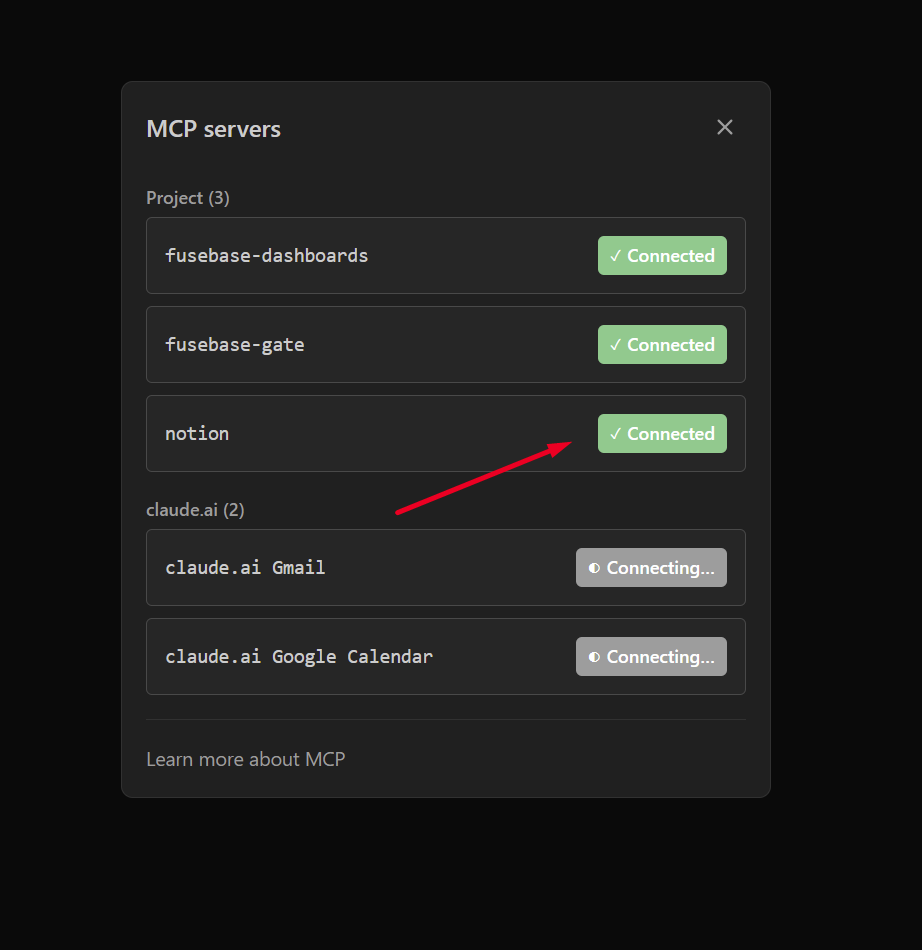Select the fusebase-gate server name
The image size is (922, 950).
[234, 345]
